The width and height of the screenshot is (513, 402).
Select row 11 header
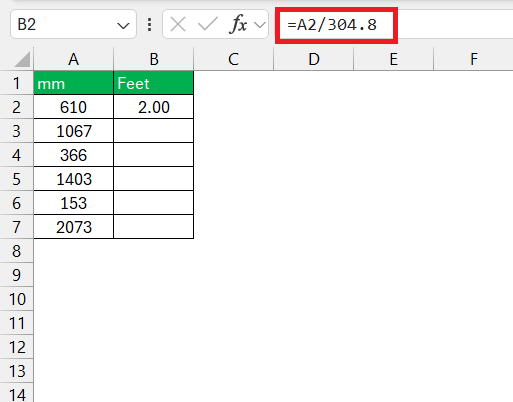click(17, 323)
